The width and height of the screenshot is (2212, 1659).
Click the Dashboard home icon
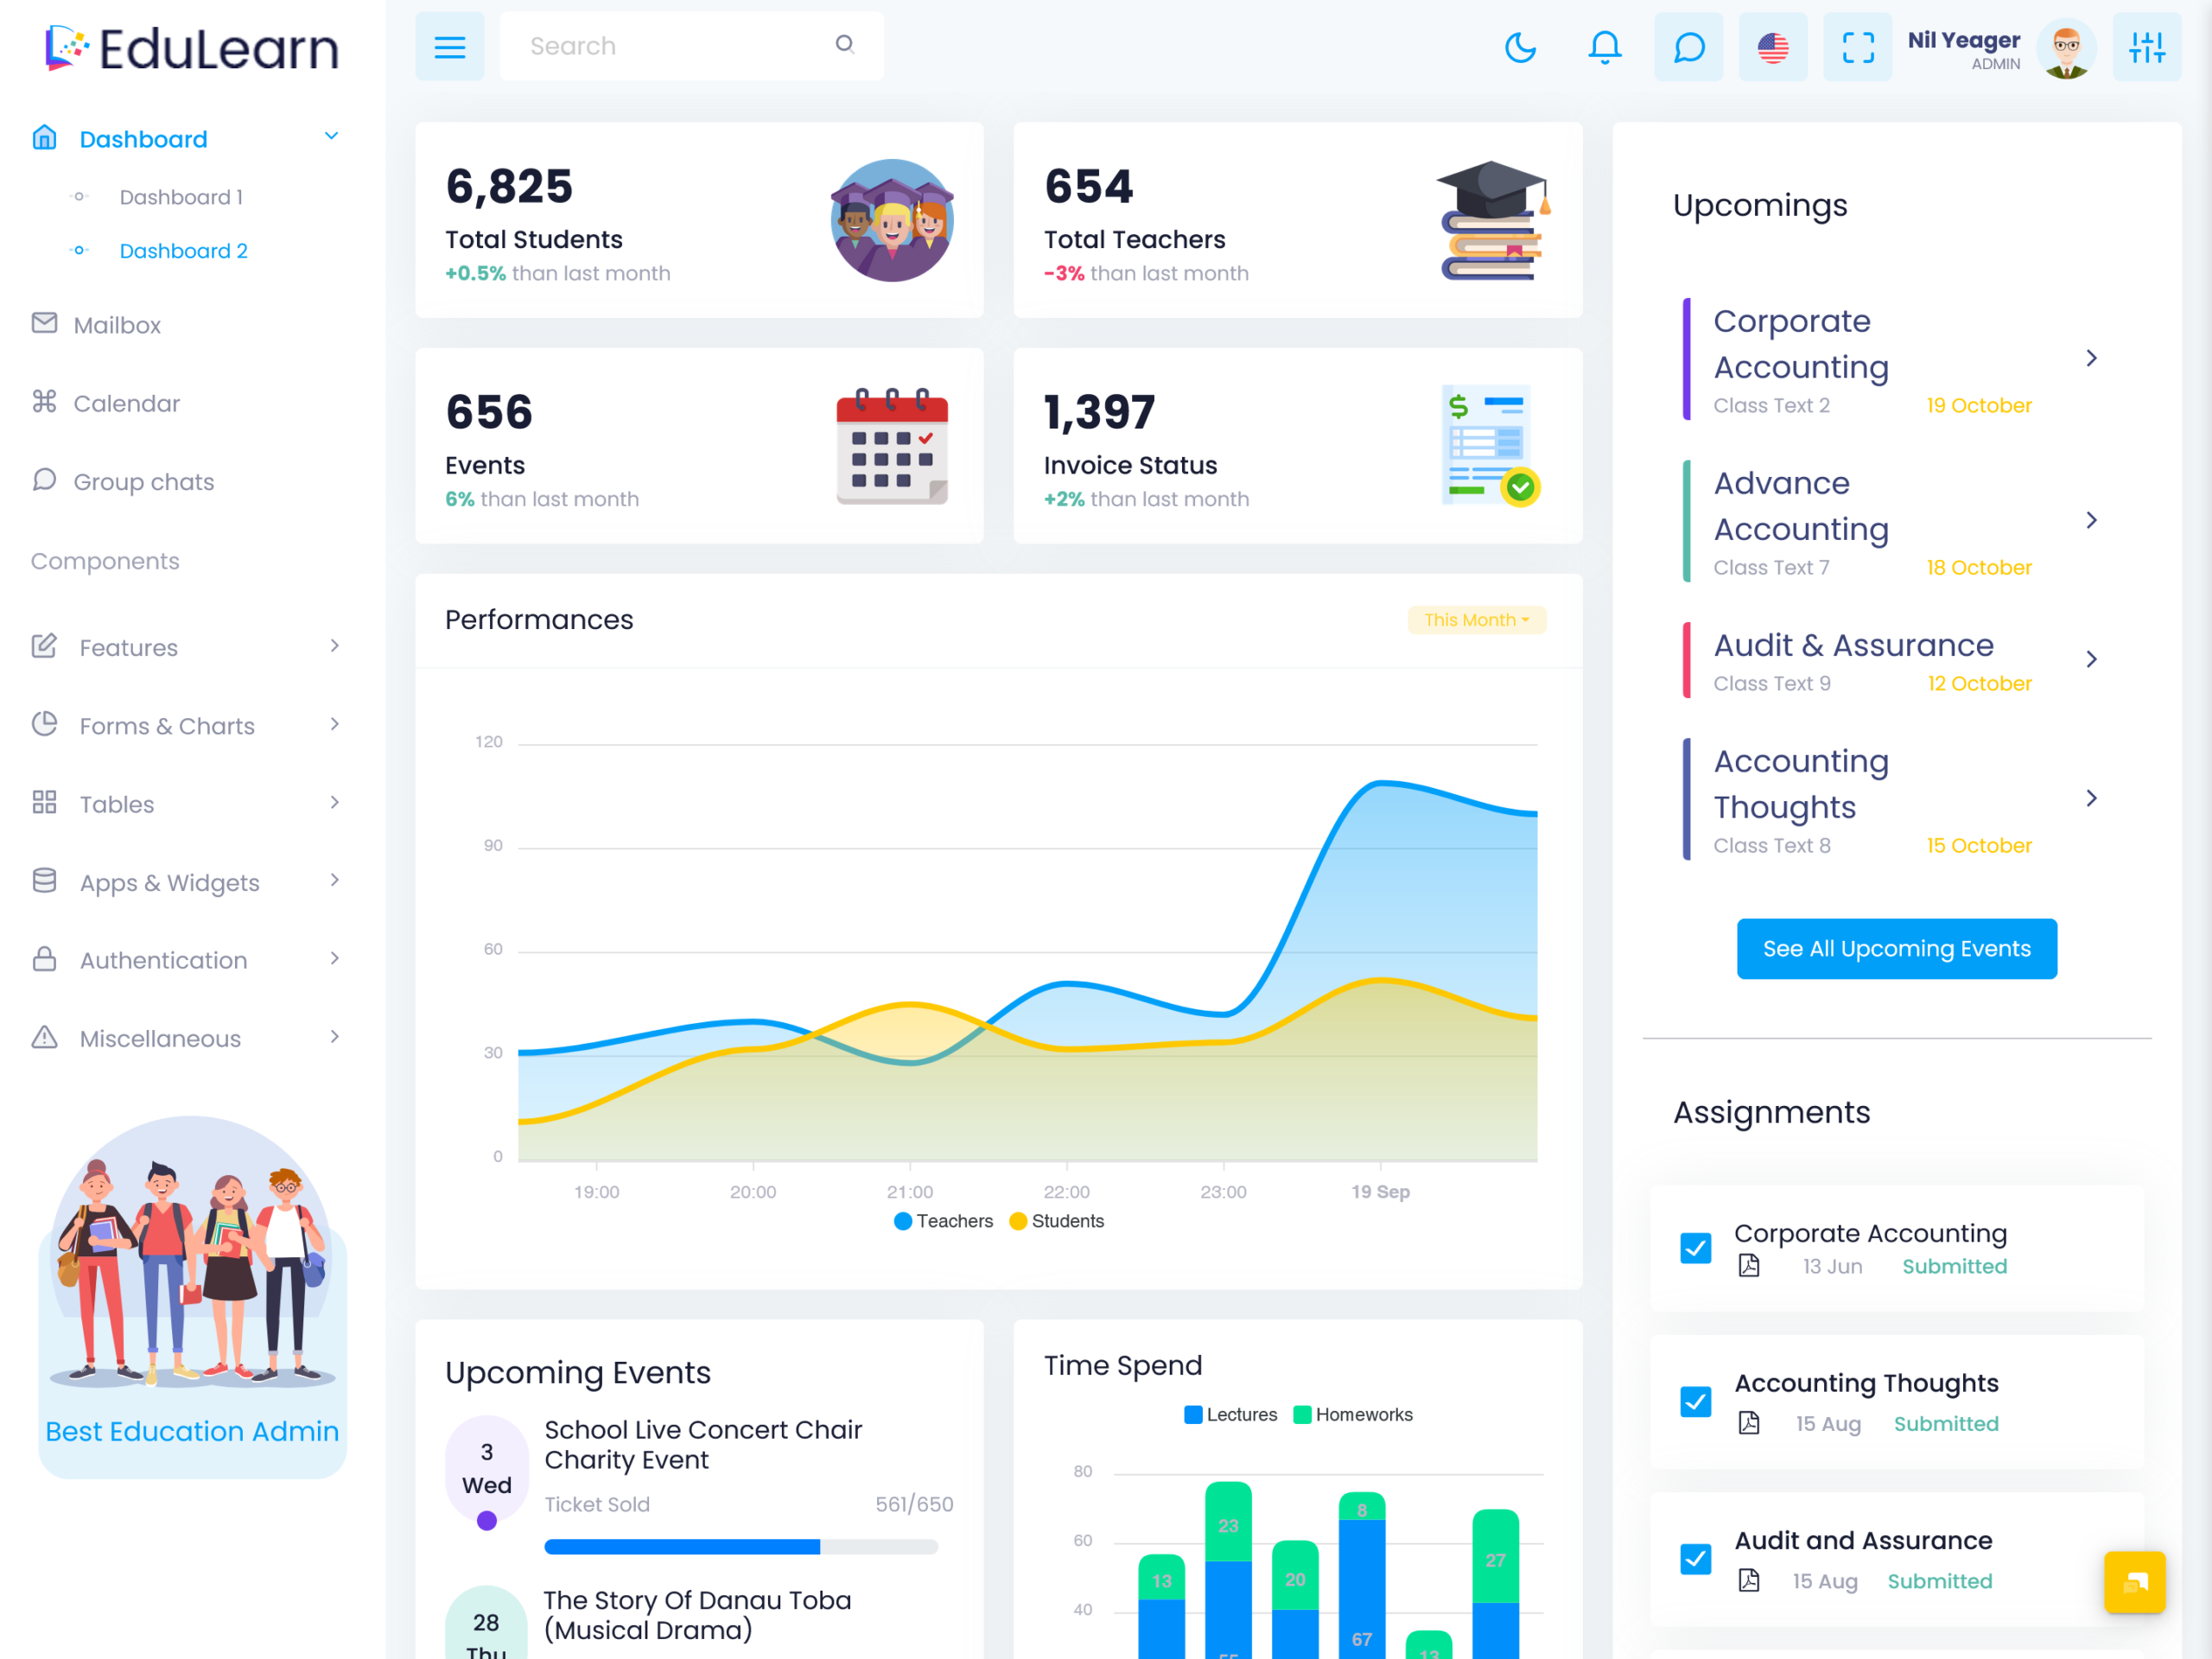click(x=44, y=137)
